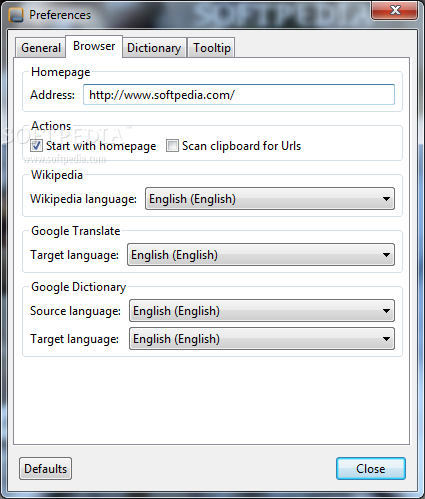Enable Scan clipboard for Urls
Screen dimensions: 425x499
[x=172, y=146]
